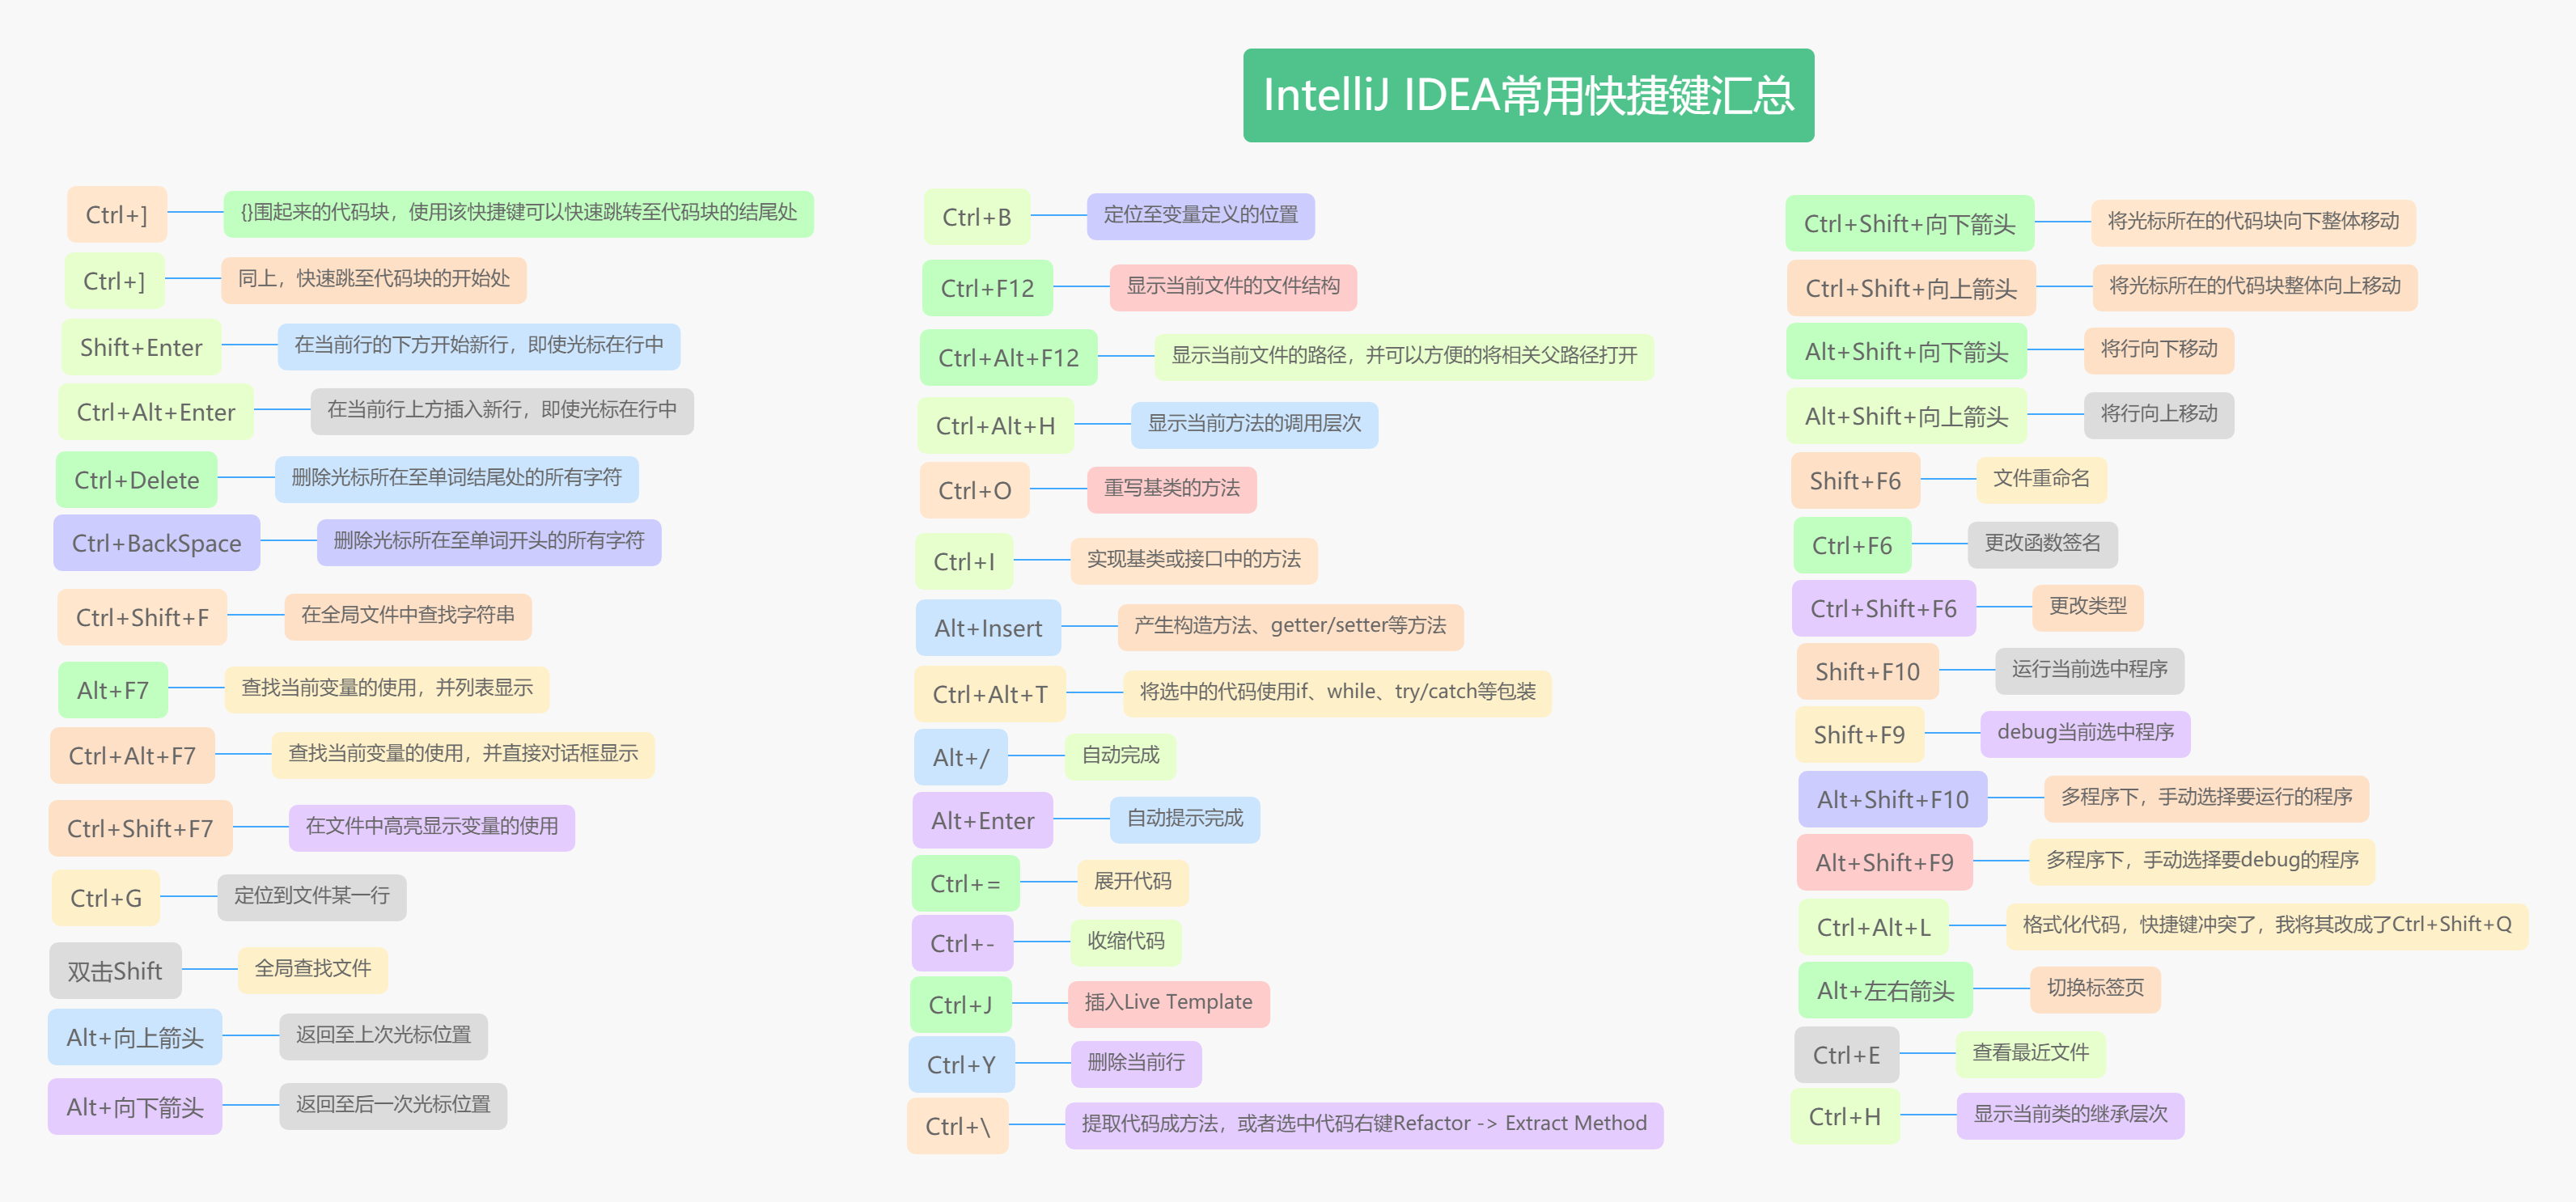Viewport: 2576px width, 1202px height.
Task: Click the Shift+F6 node
Action: (1855, 481)
